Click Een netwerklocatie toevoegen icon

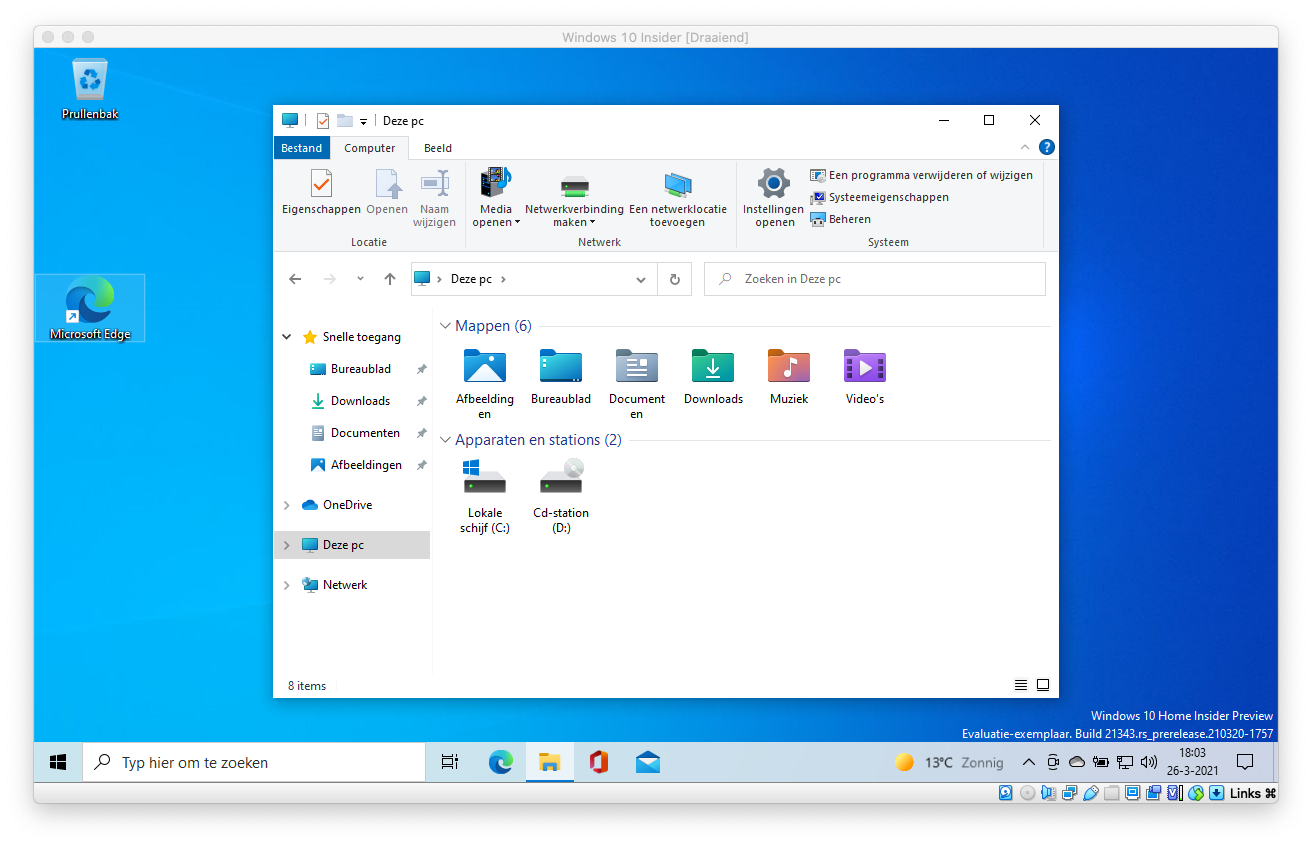[677, 185]
